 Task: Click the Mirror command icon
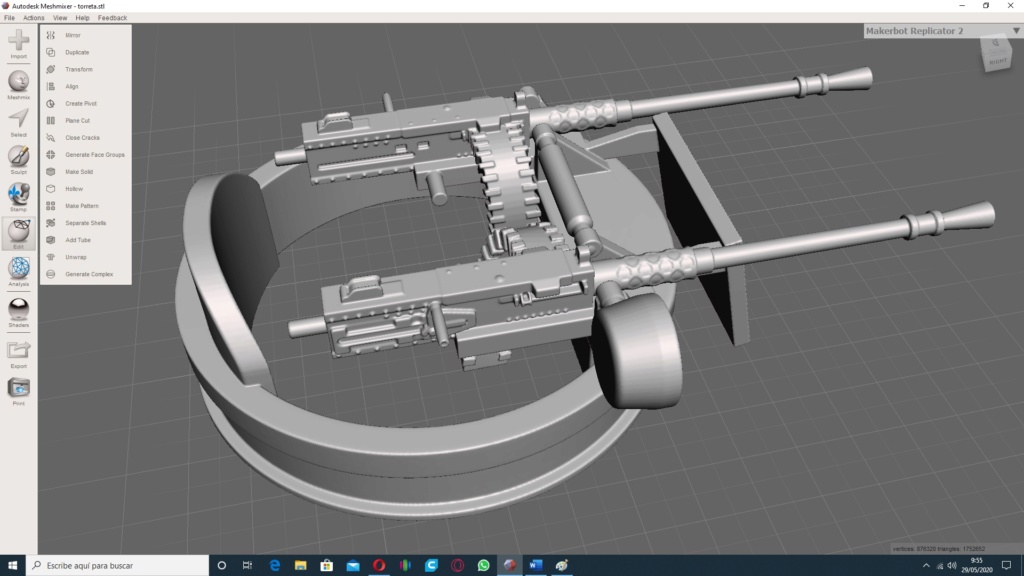click(51, 35)
